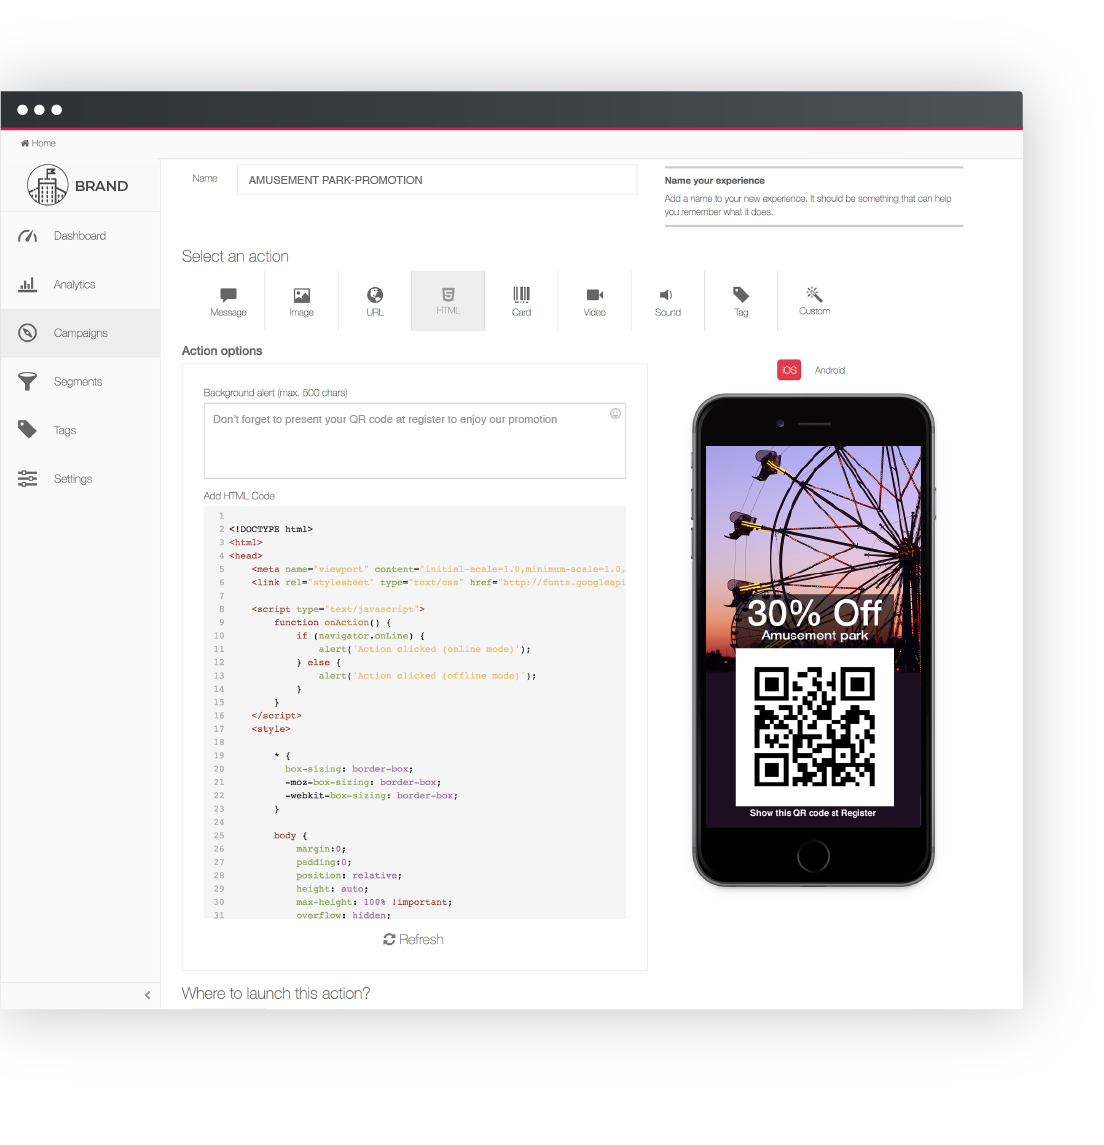Image resolution: width=1104 pixels, height=1145 pixels.
Task: Click the 'Action options' heading
Action: click(222, 351)
